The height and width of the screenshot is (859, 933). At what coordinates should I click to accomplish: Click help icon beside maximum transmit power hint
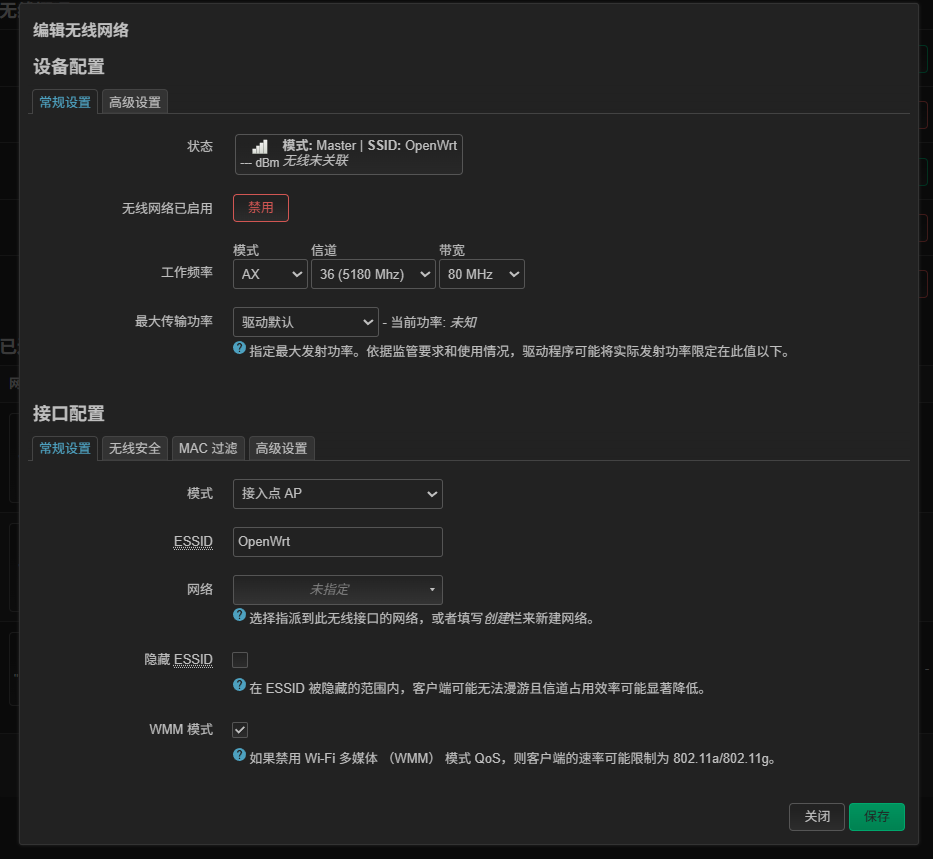pyautogui.click(x=240, y=349)
